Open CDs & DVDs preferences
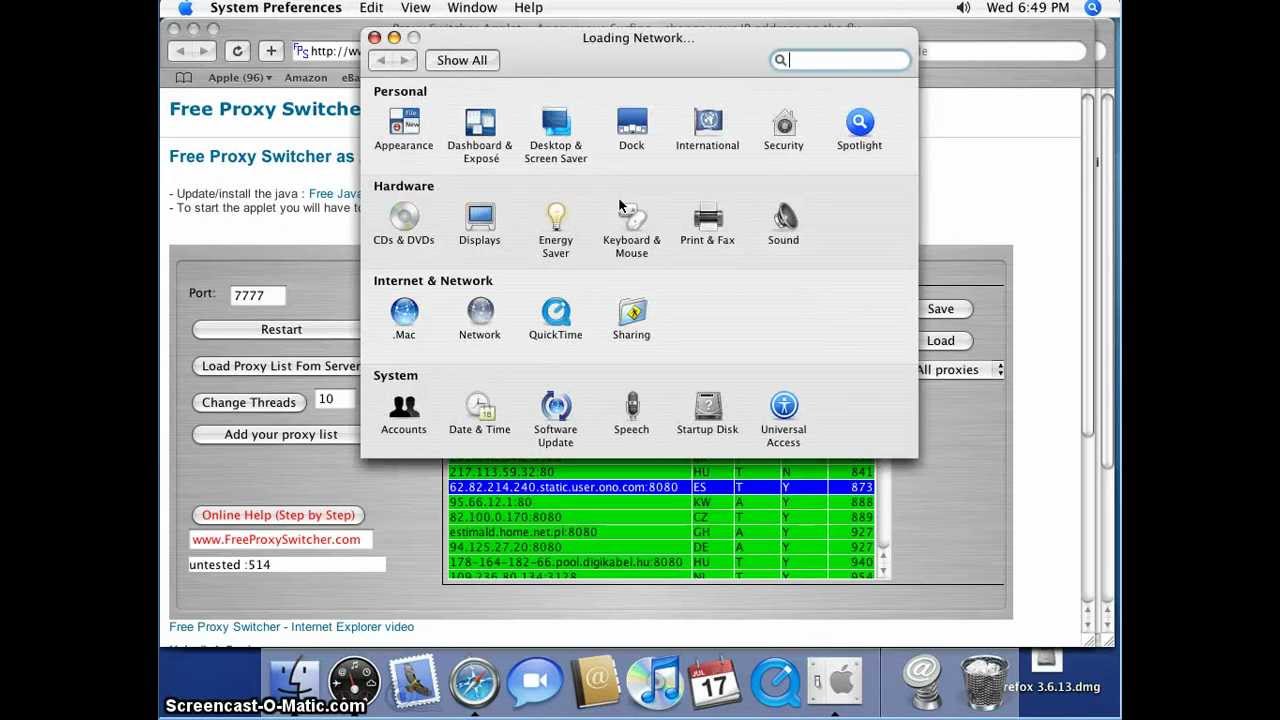The width and height of the screenshot is (1280, 720). tap(403, 224)
